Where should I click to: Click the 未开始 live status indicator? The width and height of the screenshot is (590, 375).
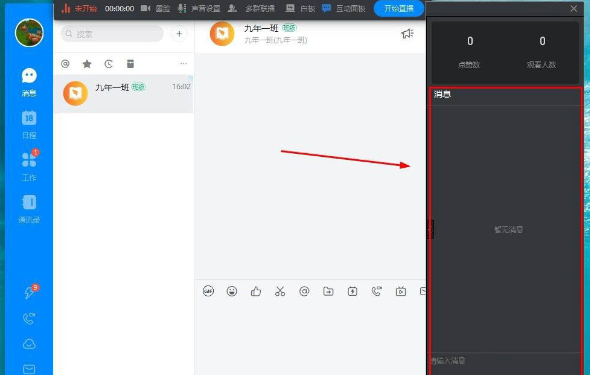(79, 8)
